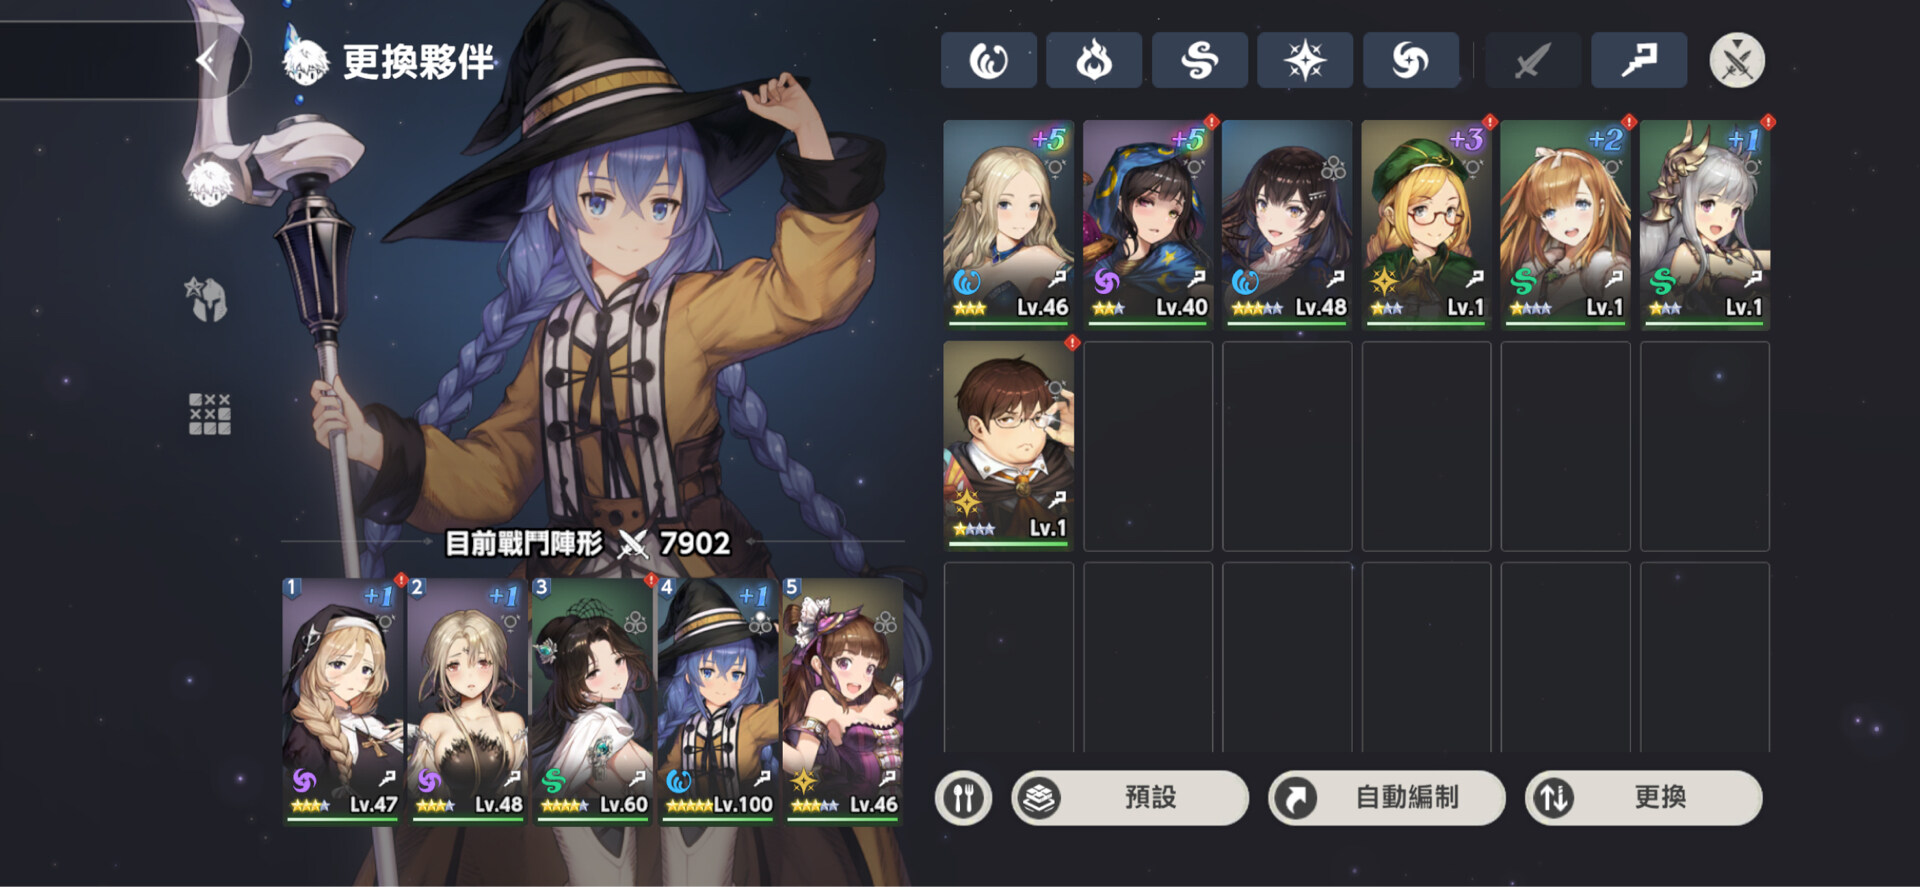Toggle the water element filter
This screenshot has height=887, width=1920.
988,61
